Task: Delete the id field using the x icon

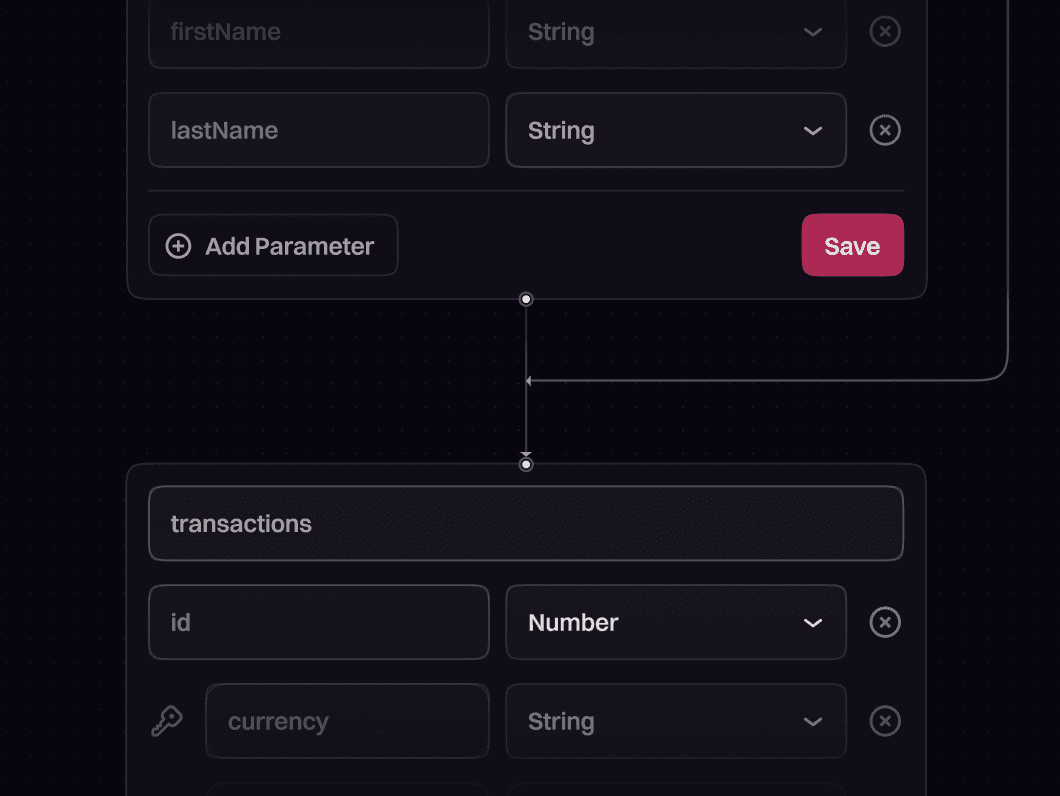Action: coord(885,622)
